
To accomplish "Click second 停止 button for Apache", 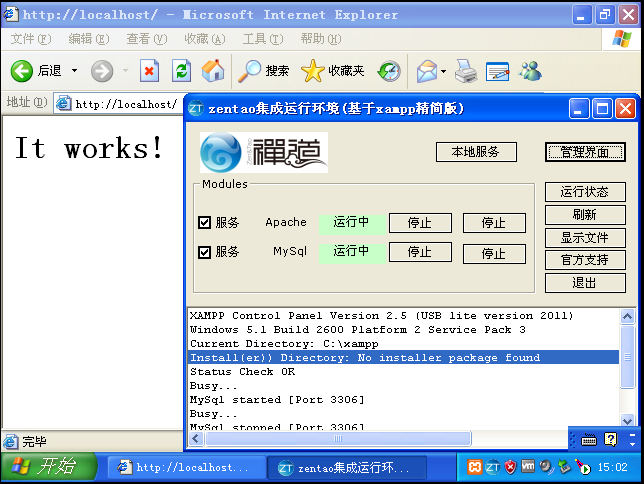I will [x=494, y=223].
